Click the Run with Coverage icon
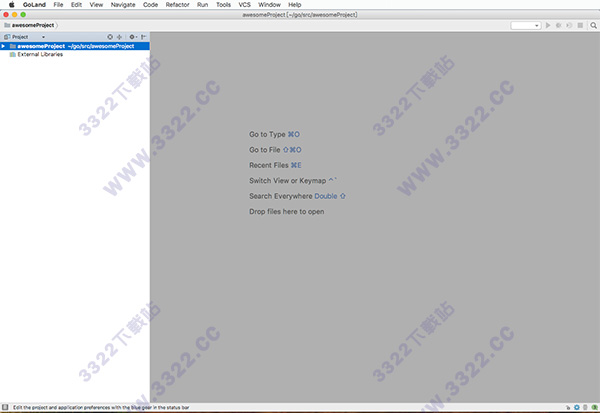 [569, 25]
